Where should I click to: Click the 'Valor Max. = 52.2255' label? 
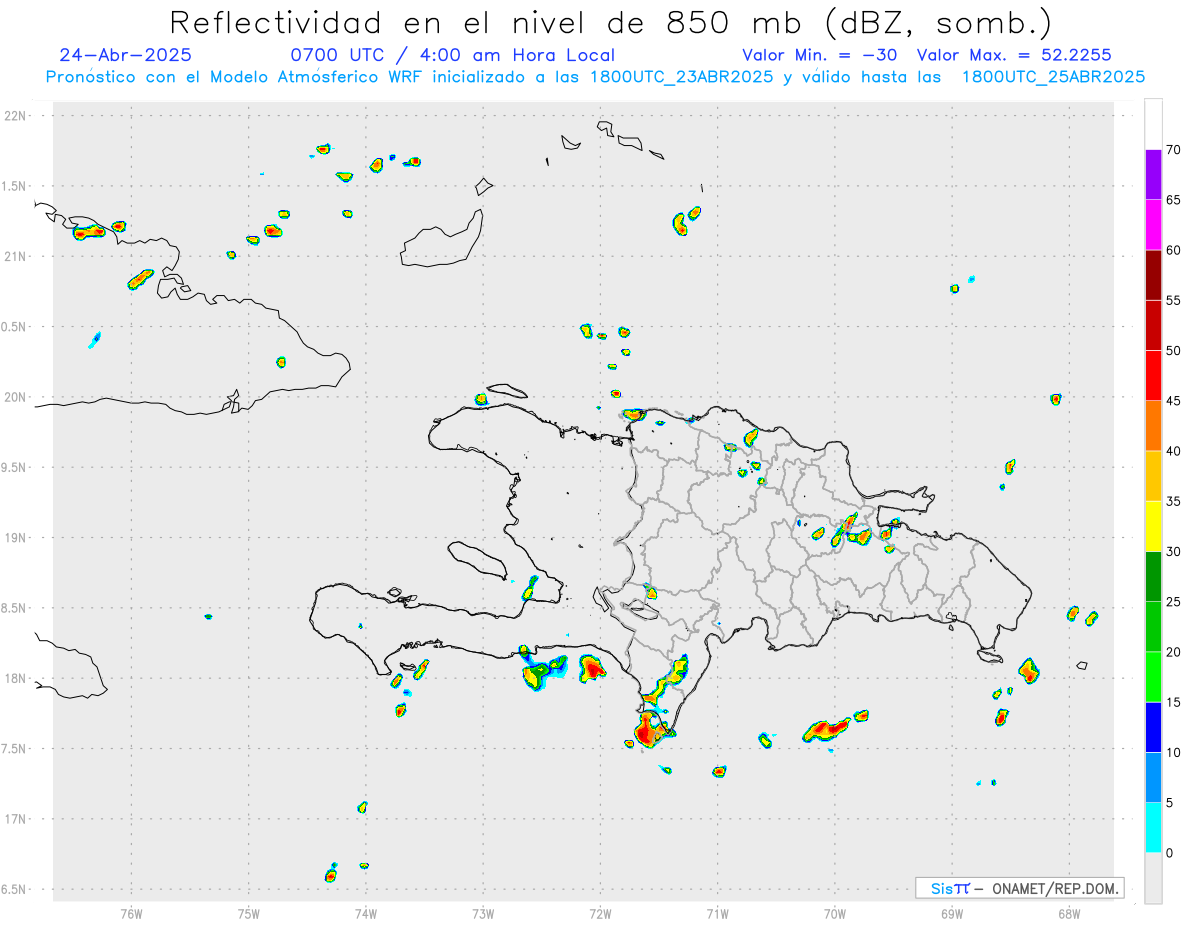pos(1014,55)
